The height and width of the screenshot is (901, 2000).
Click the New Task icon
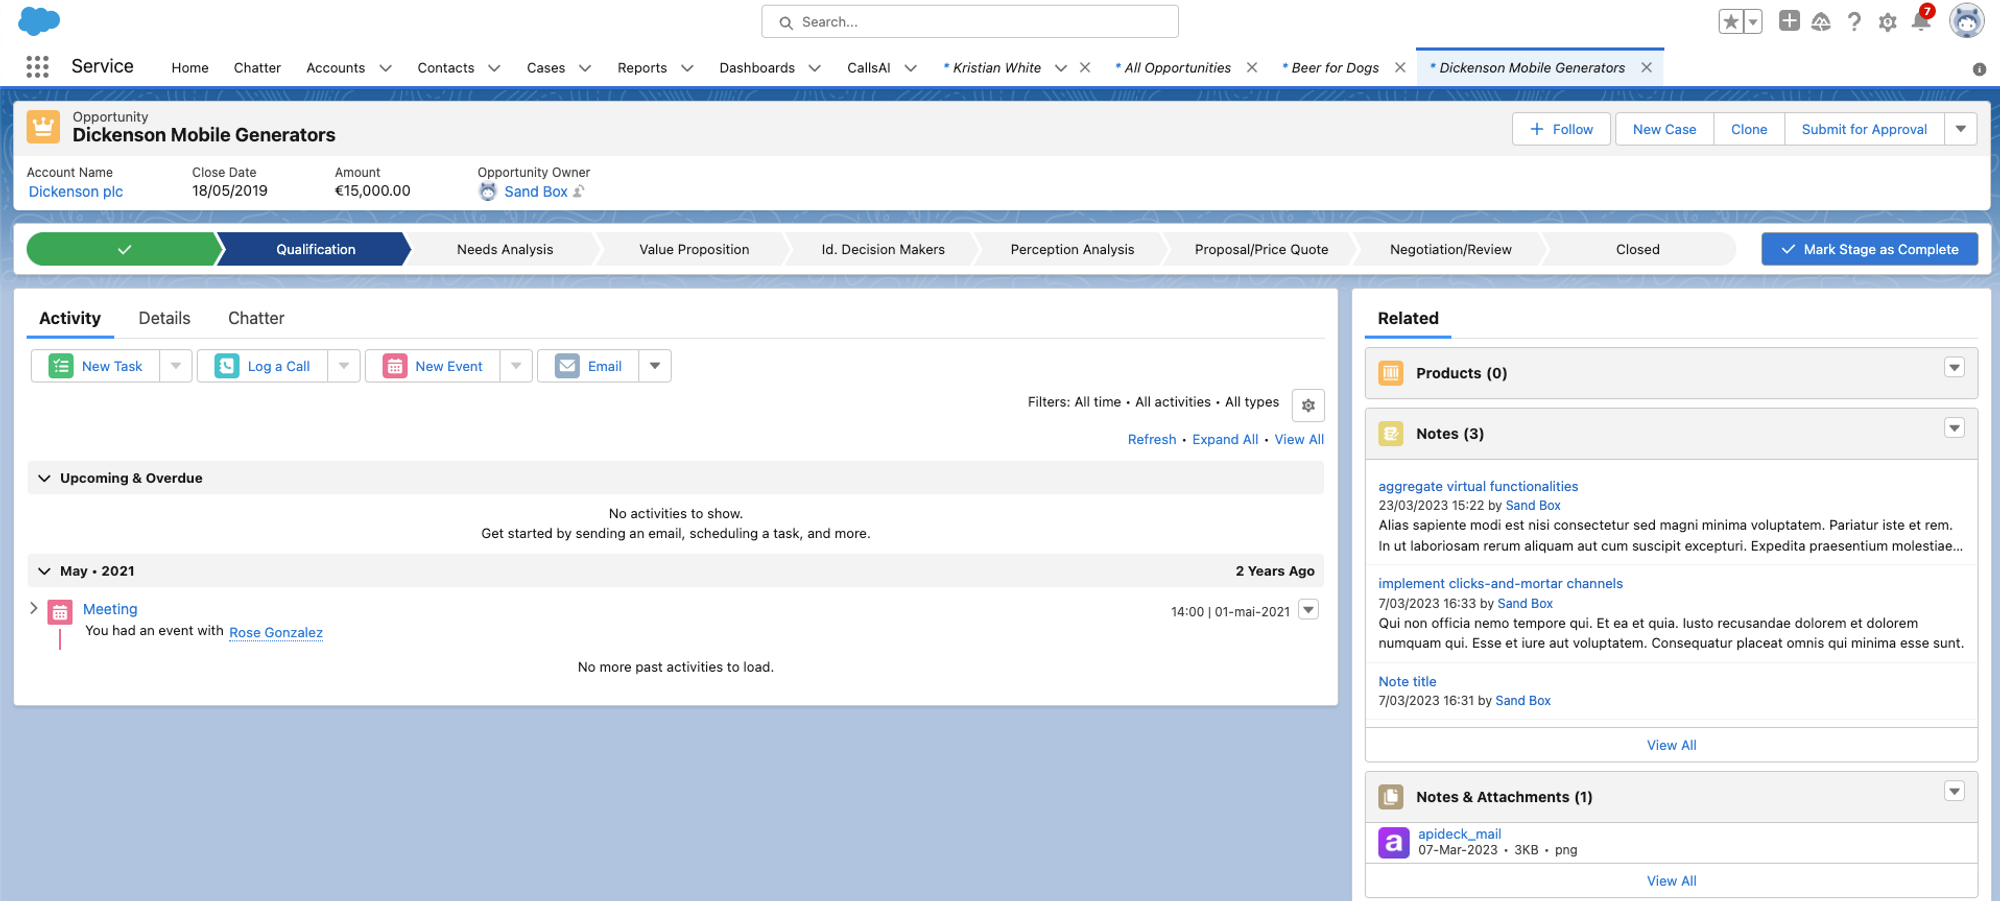pos(61,366)
